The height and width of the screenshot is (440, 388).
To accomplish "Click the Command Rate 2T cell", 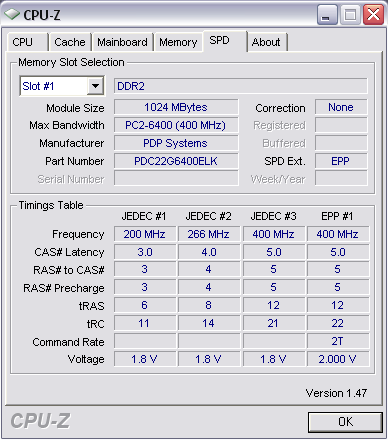I will (338, 341).
